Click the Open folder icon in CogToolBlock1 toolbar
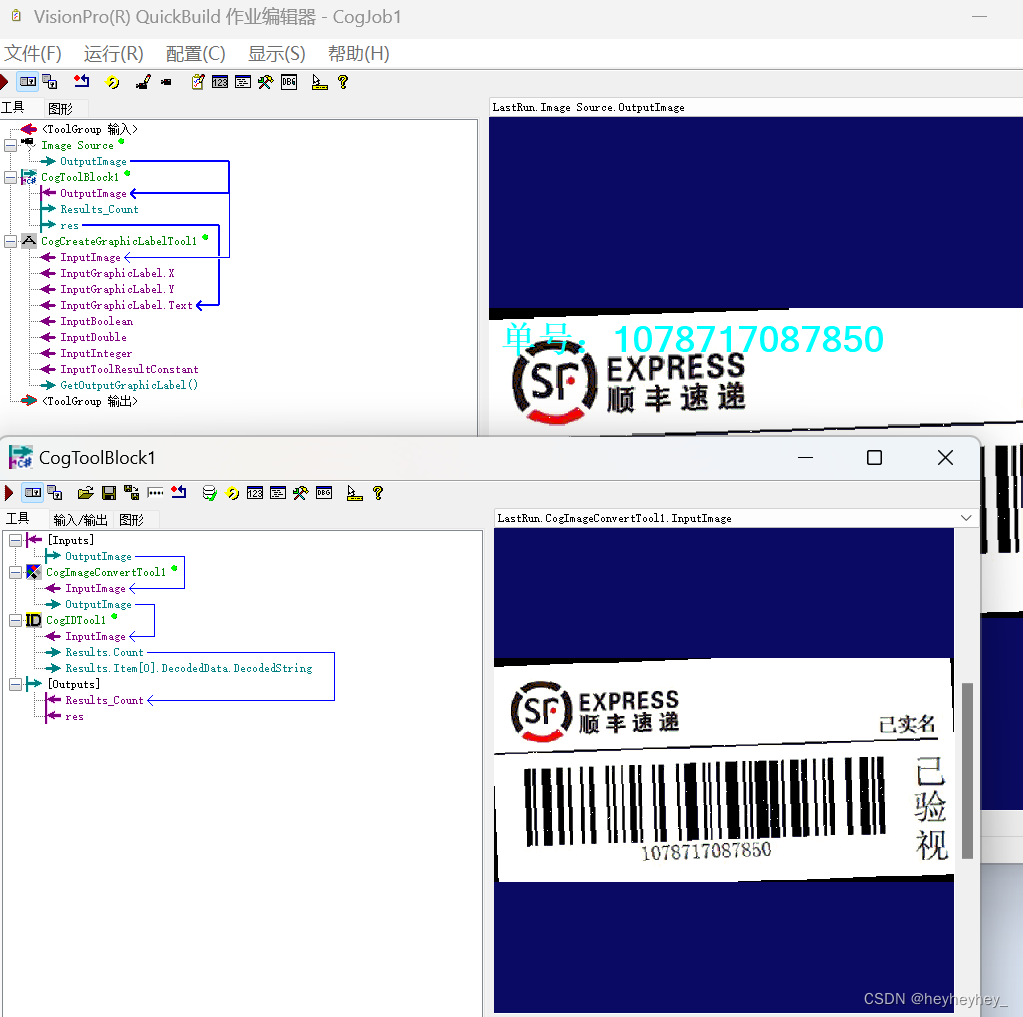1023x1017 pixels. (86, 493)
